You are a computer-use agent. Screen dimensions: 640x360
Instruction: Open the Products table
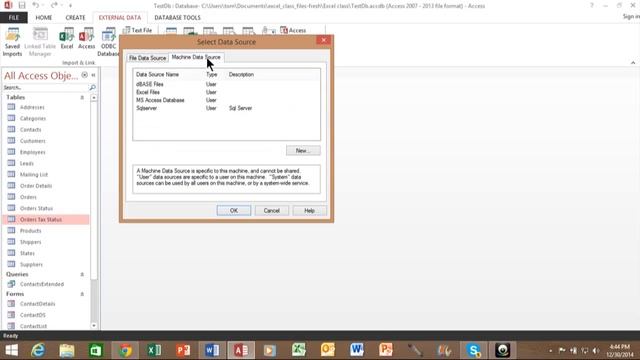coord(31,231)
